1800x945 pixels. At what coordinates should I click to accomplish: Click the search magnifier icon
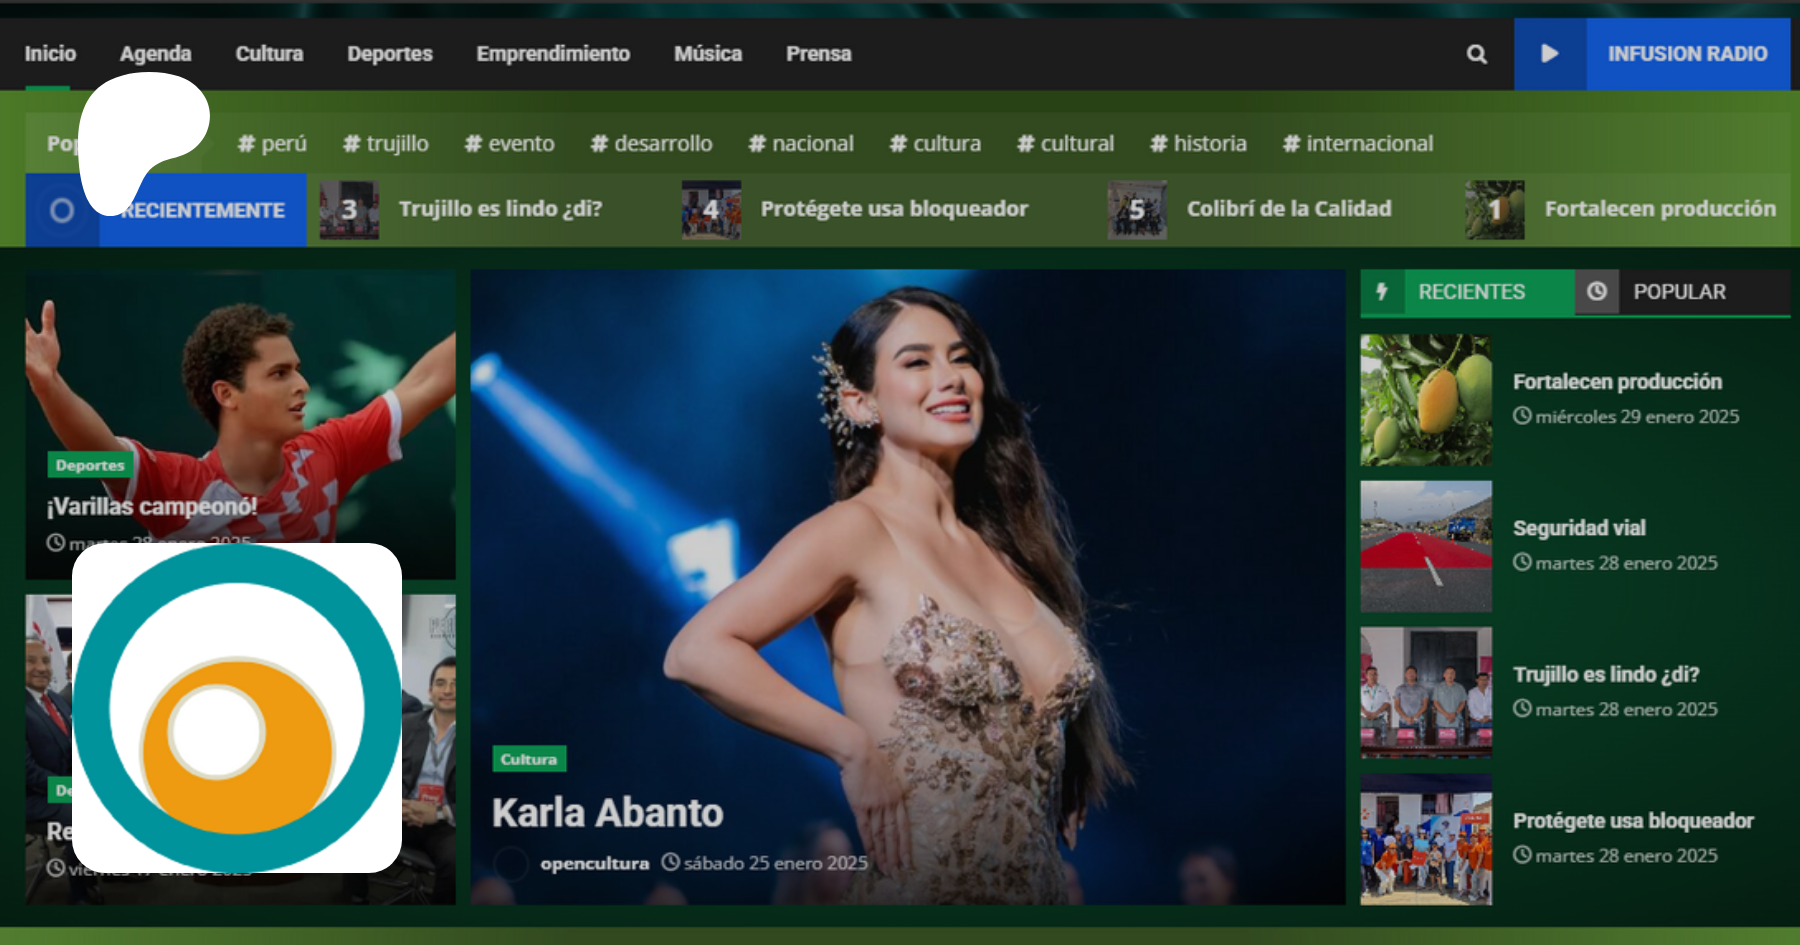(1476, 54)
